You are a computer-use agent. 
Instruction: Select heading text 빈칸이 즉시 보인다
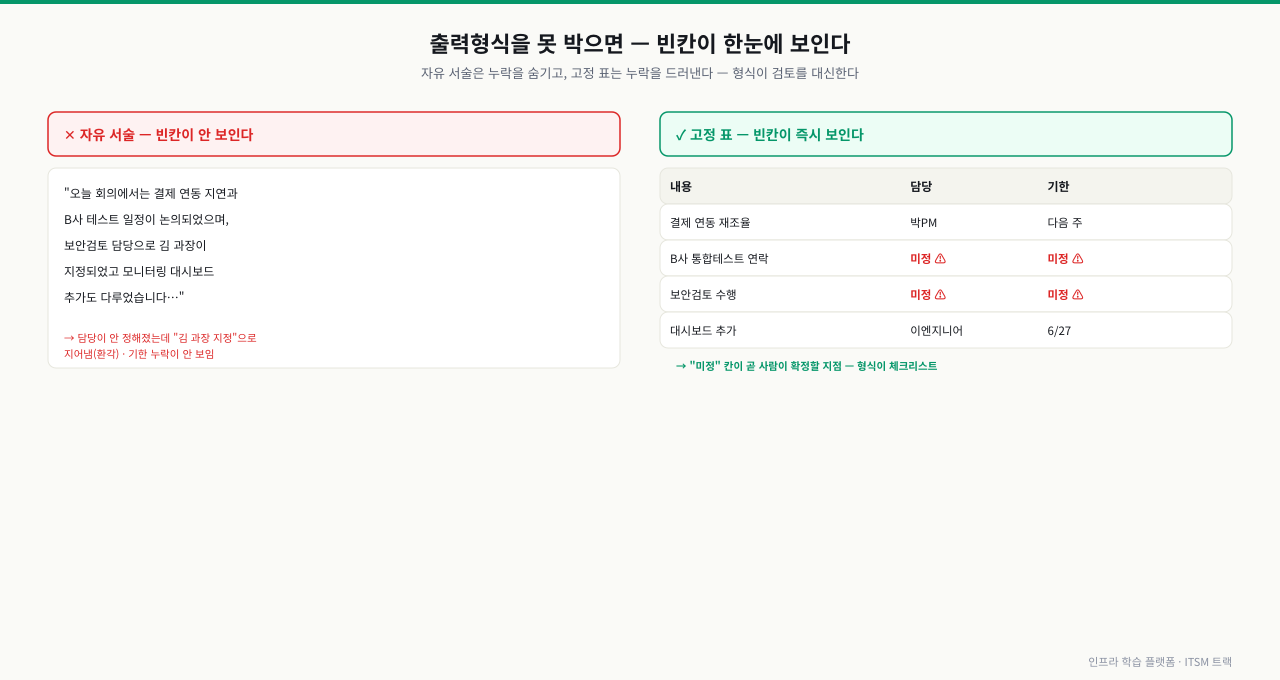(808, 135)
